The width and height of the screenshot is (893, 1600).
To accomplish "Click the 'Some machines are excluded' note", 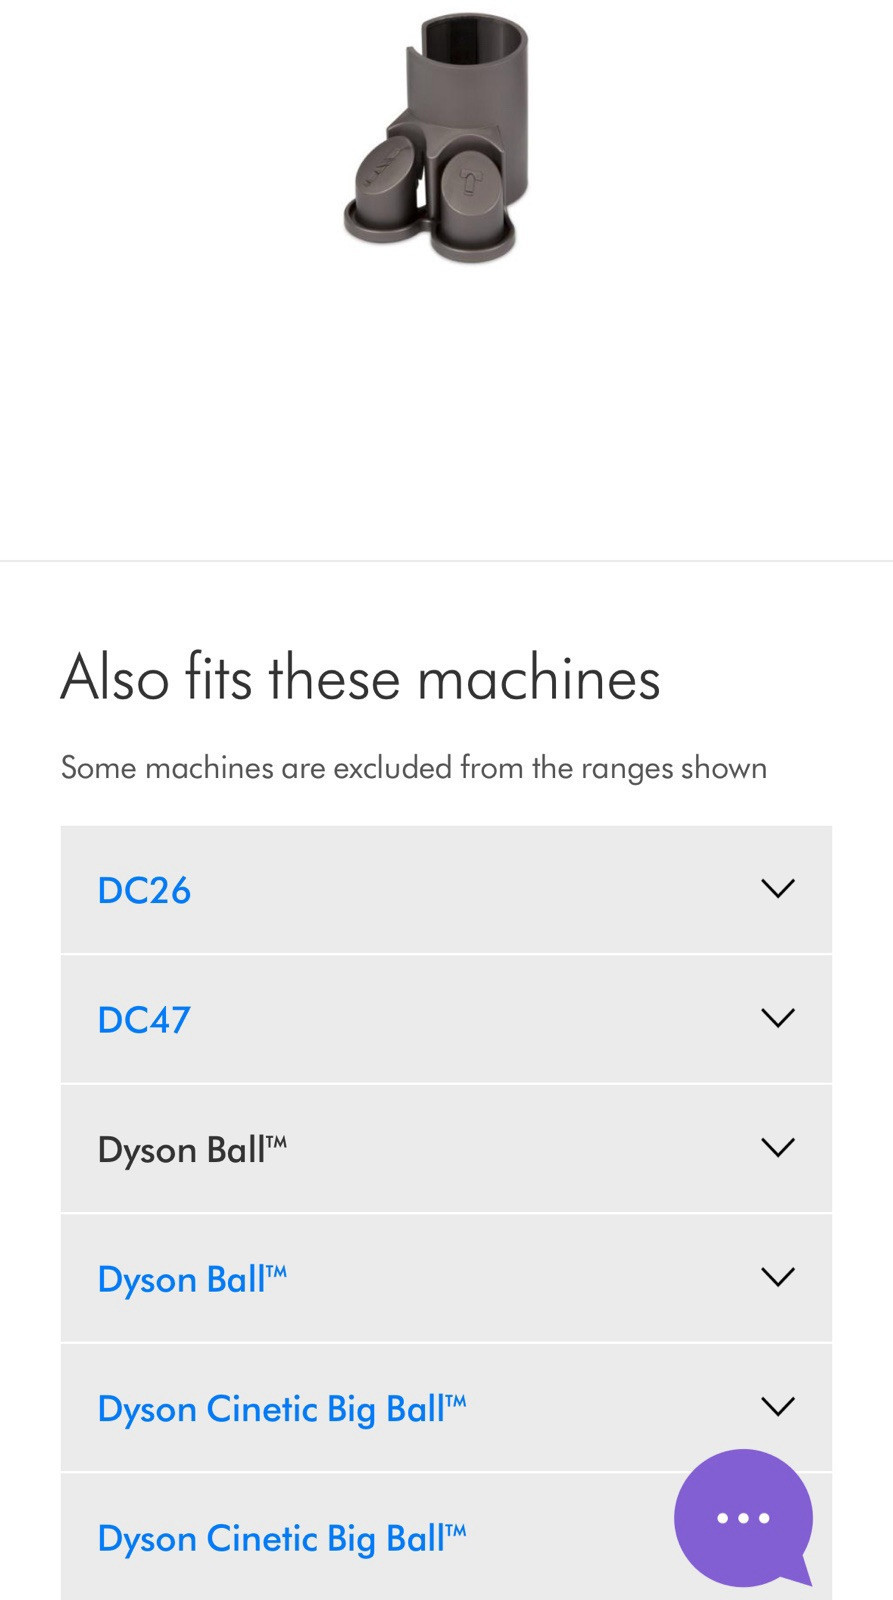I will [x=414, y=768].
